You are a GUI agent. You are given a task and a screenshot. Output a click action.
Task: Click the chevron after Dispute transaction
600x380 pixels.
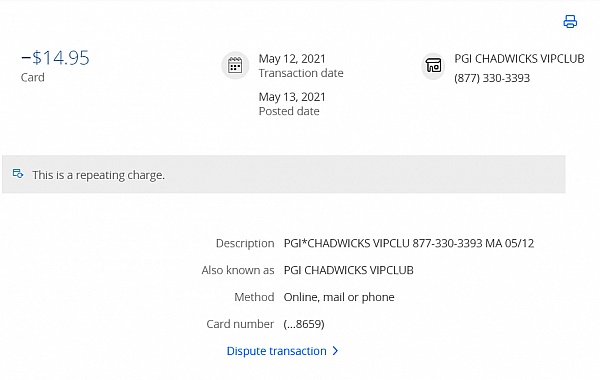pyautogui.click(x=335, y=351)
